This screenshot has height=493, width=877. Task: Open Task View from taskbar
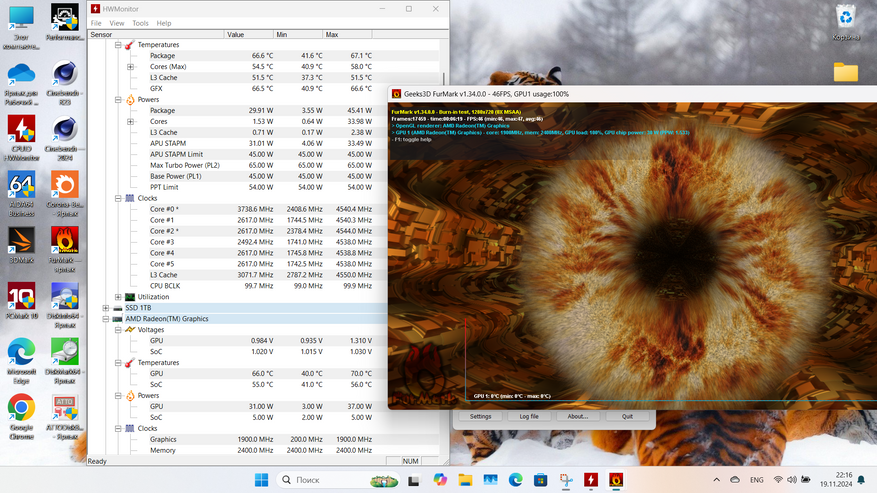pyautogui.click(x=414, y=480)
